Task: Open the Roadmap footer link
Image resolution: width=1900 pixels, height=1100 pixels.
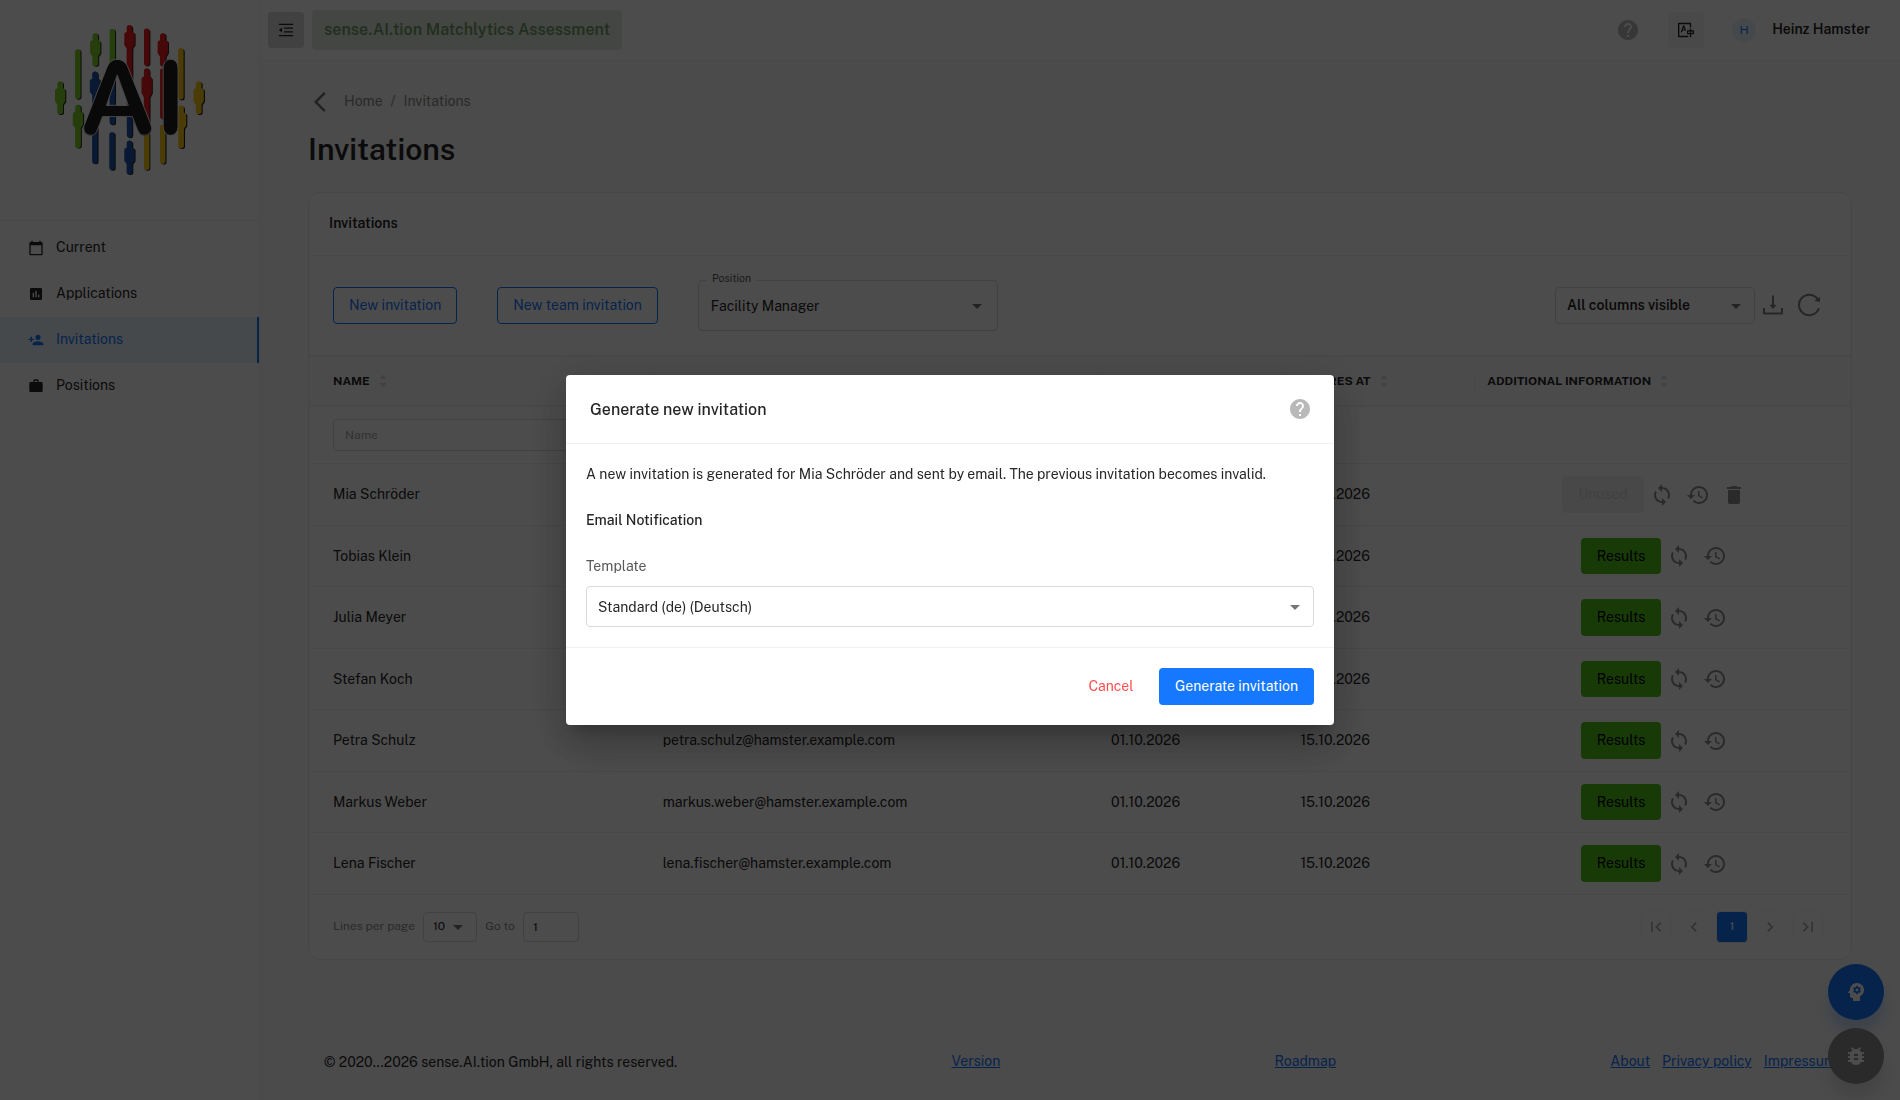Action: (1305, 1061)
